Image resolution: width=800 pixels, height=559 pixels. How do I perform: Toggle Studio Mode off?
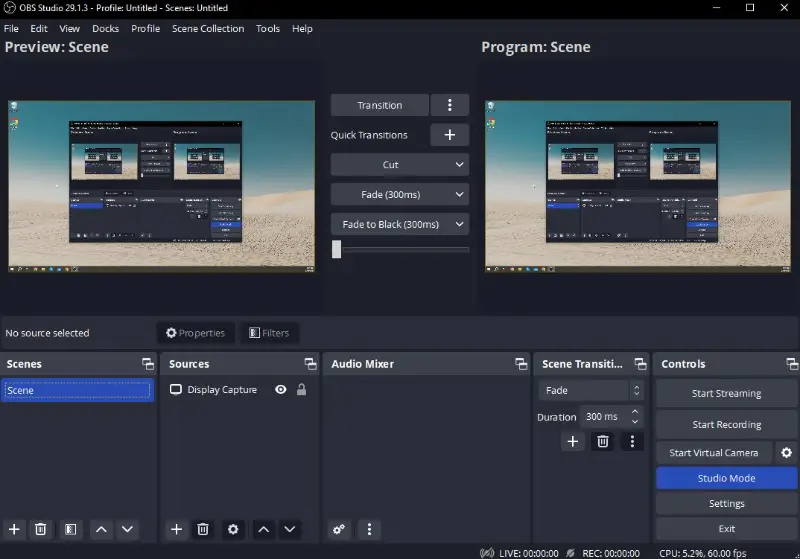tap(727, 478)
